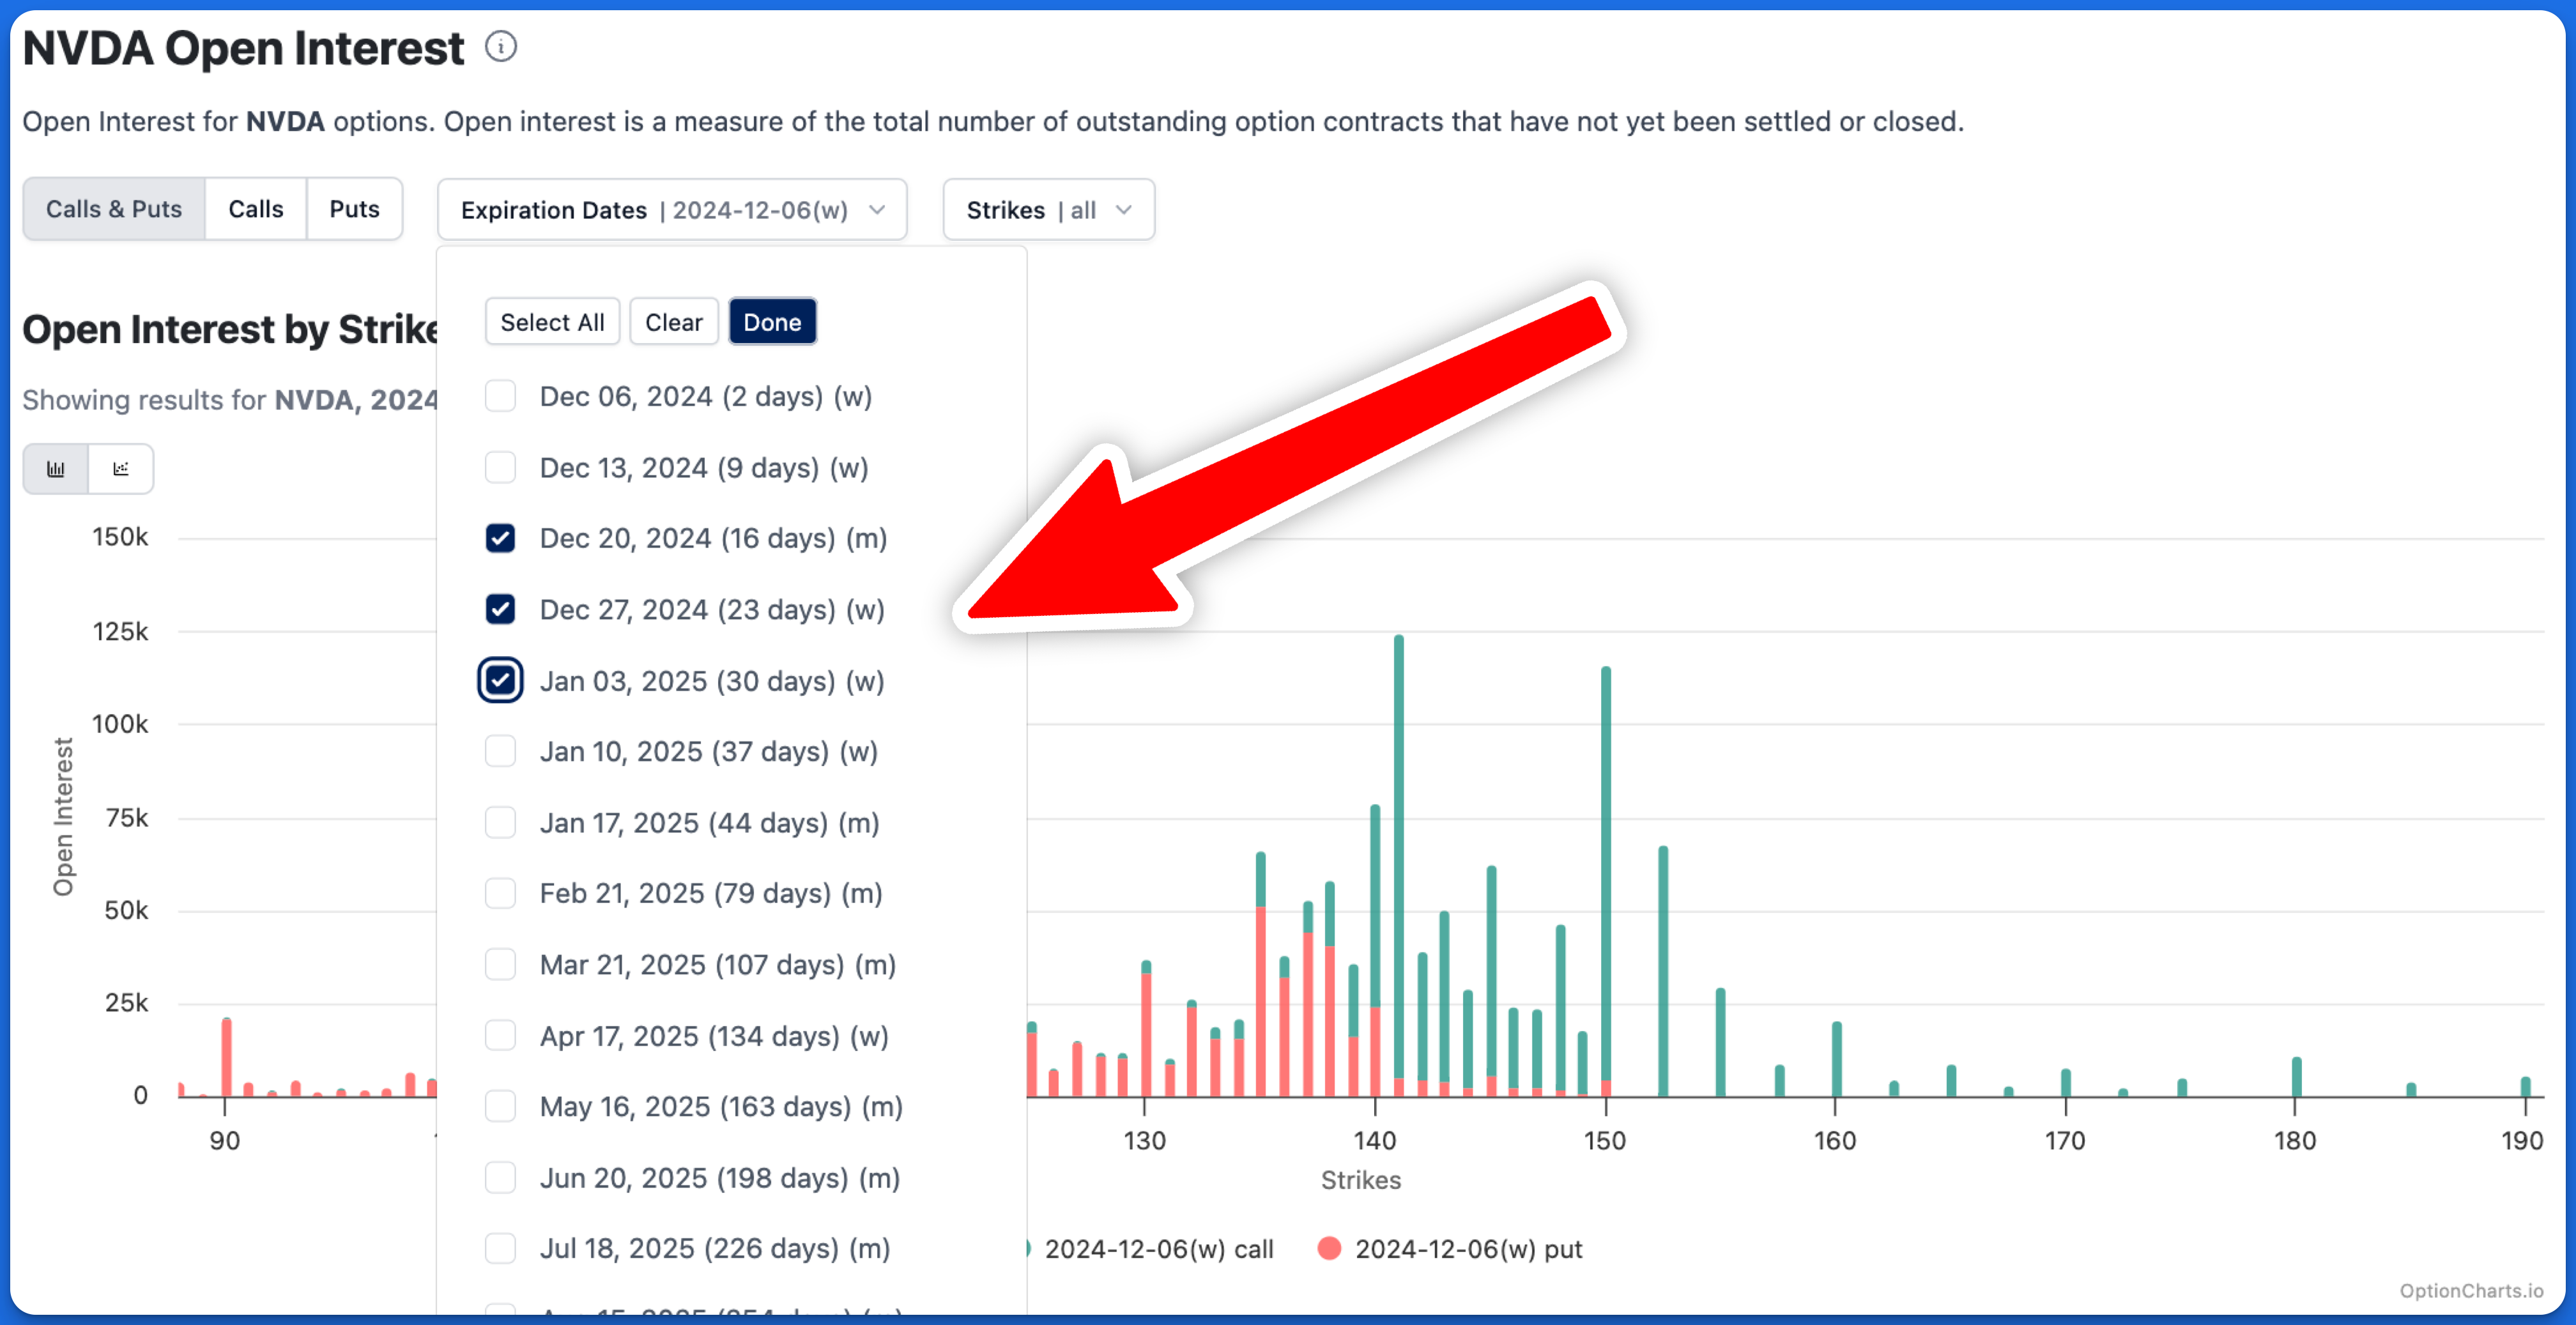The image size is (2576, 1325).
Task: Check the Apr 17, 2025 expiration checkbox
Action: click(x=500, y=1036)
